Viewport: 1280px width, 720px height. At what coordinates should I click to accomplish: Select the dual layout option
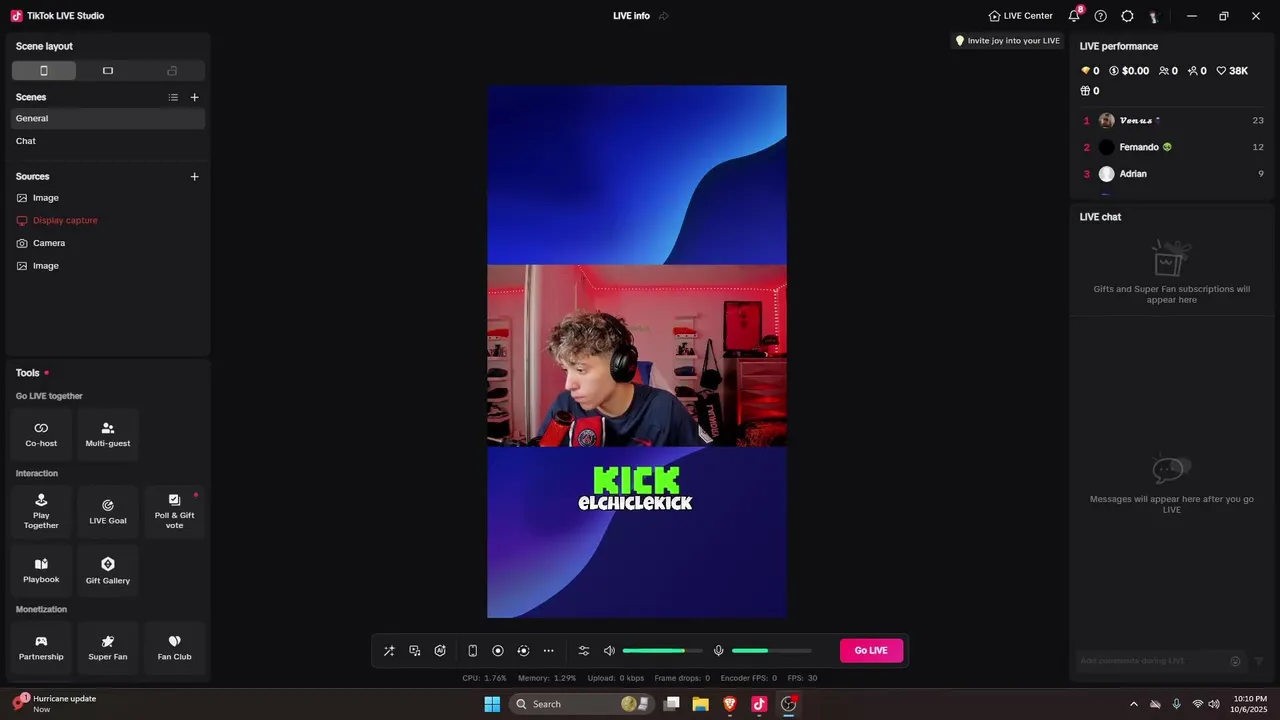click(172, 71)
